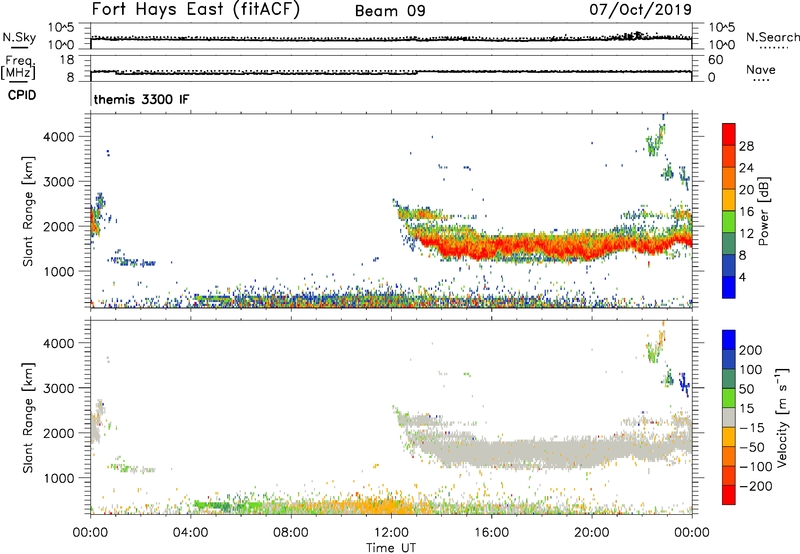Select the 'Freq. [MHz]' axis label
Screen dimensions: 800x554
click(18, 67)
